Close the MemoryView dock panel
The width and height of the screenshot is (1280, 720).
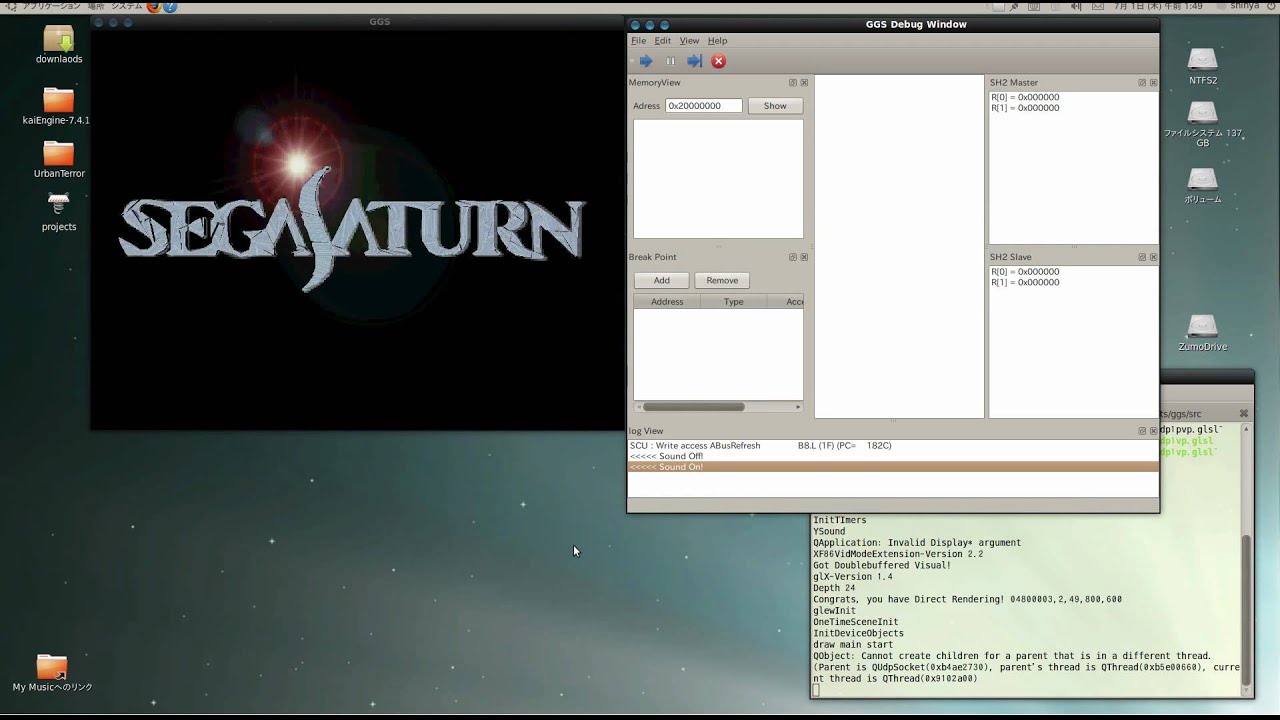804,83
